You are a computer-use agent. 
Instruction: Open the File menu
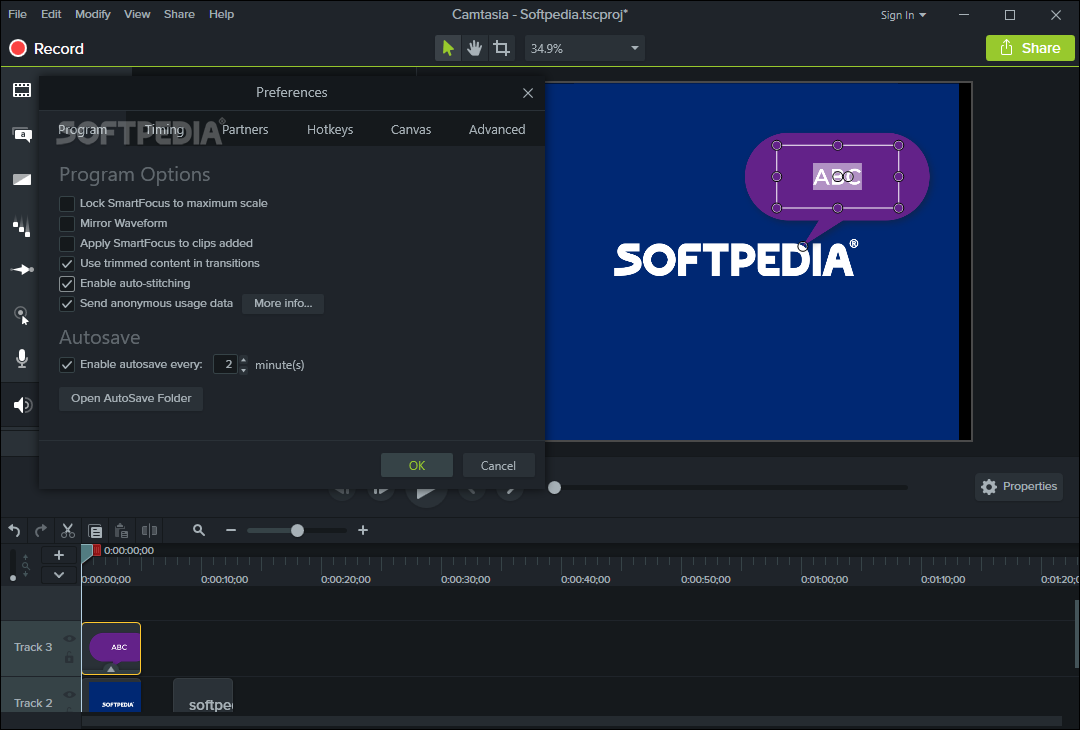tap(17, 14)
